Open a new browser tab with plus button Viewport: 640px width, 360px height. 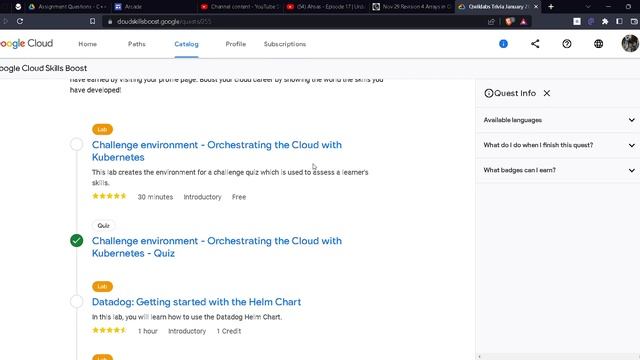551,7
